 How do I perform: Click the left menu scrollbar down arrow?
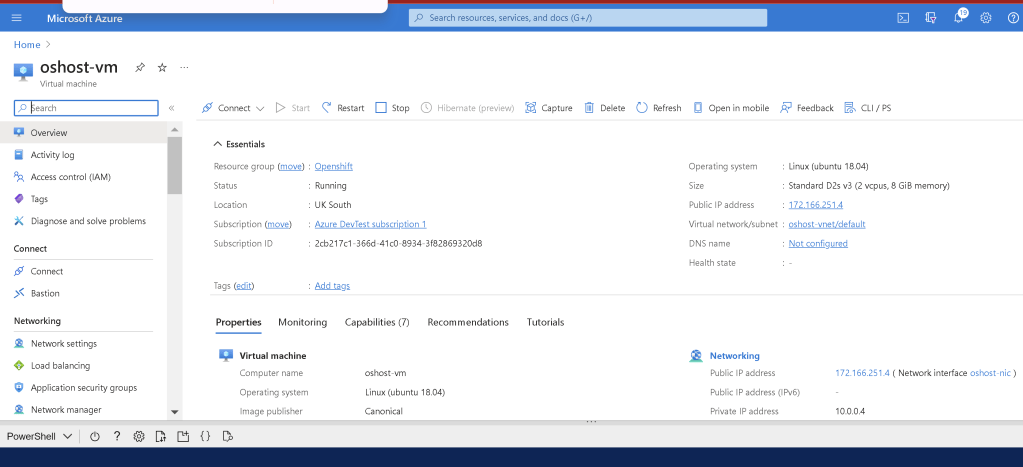pyautogui.click(x=174, y=412)
